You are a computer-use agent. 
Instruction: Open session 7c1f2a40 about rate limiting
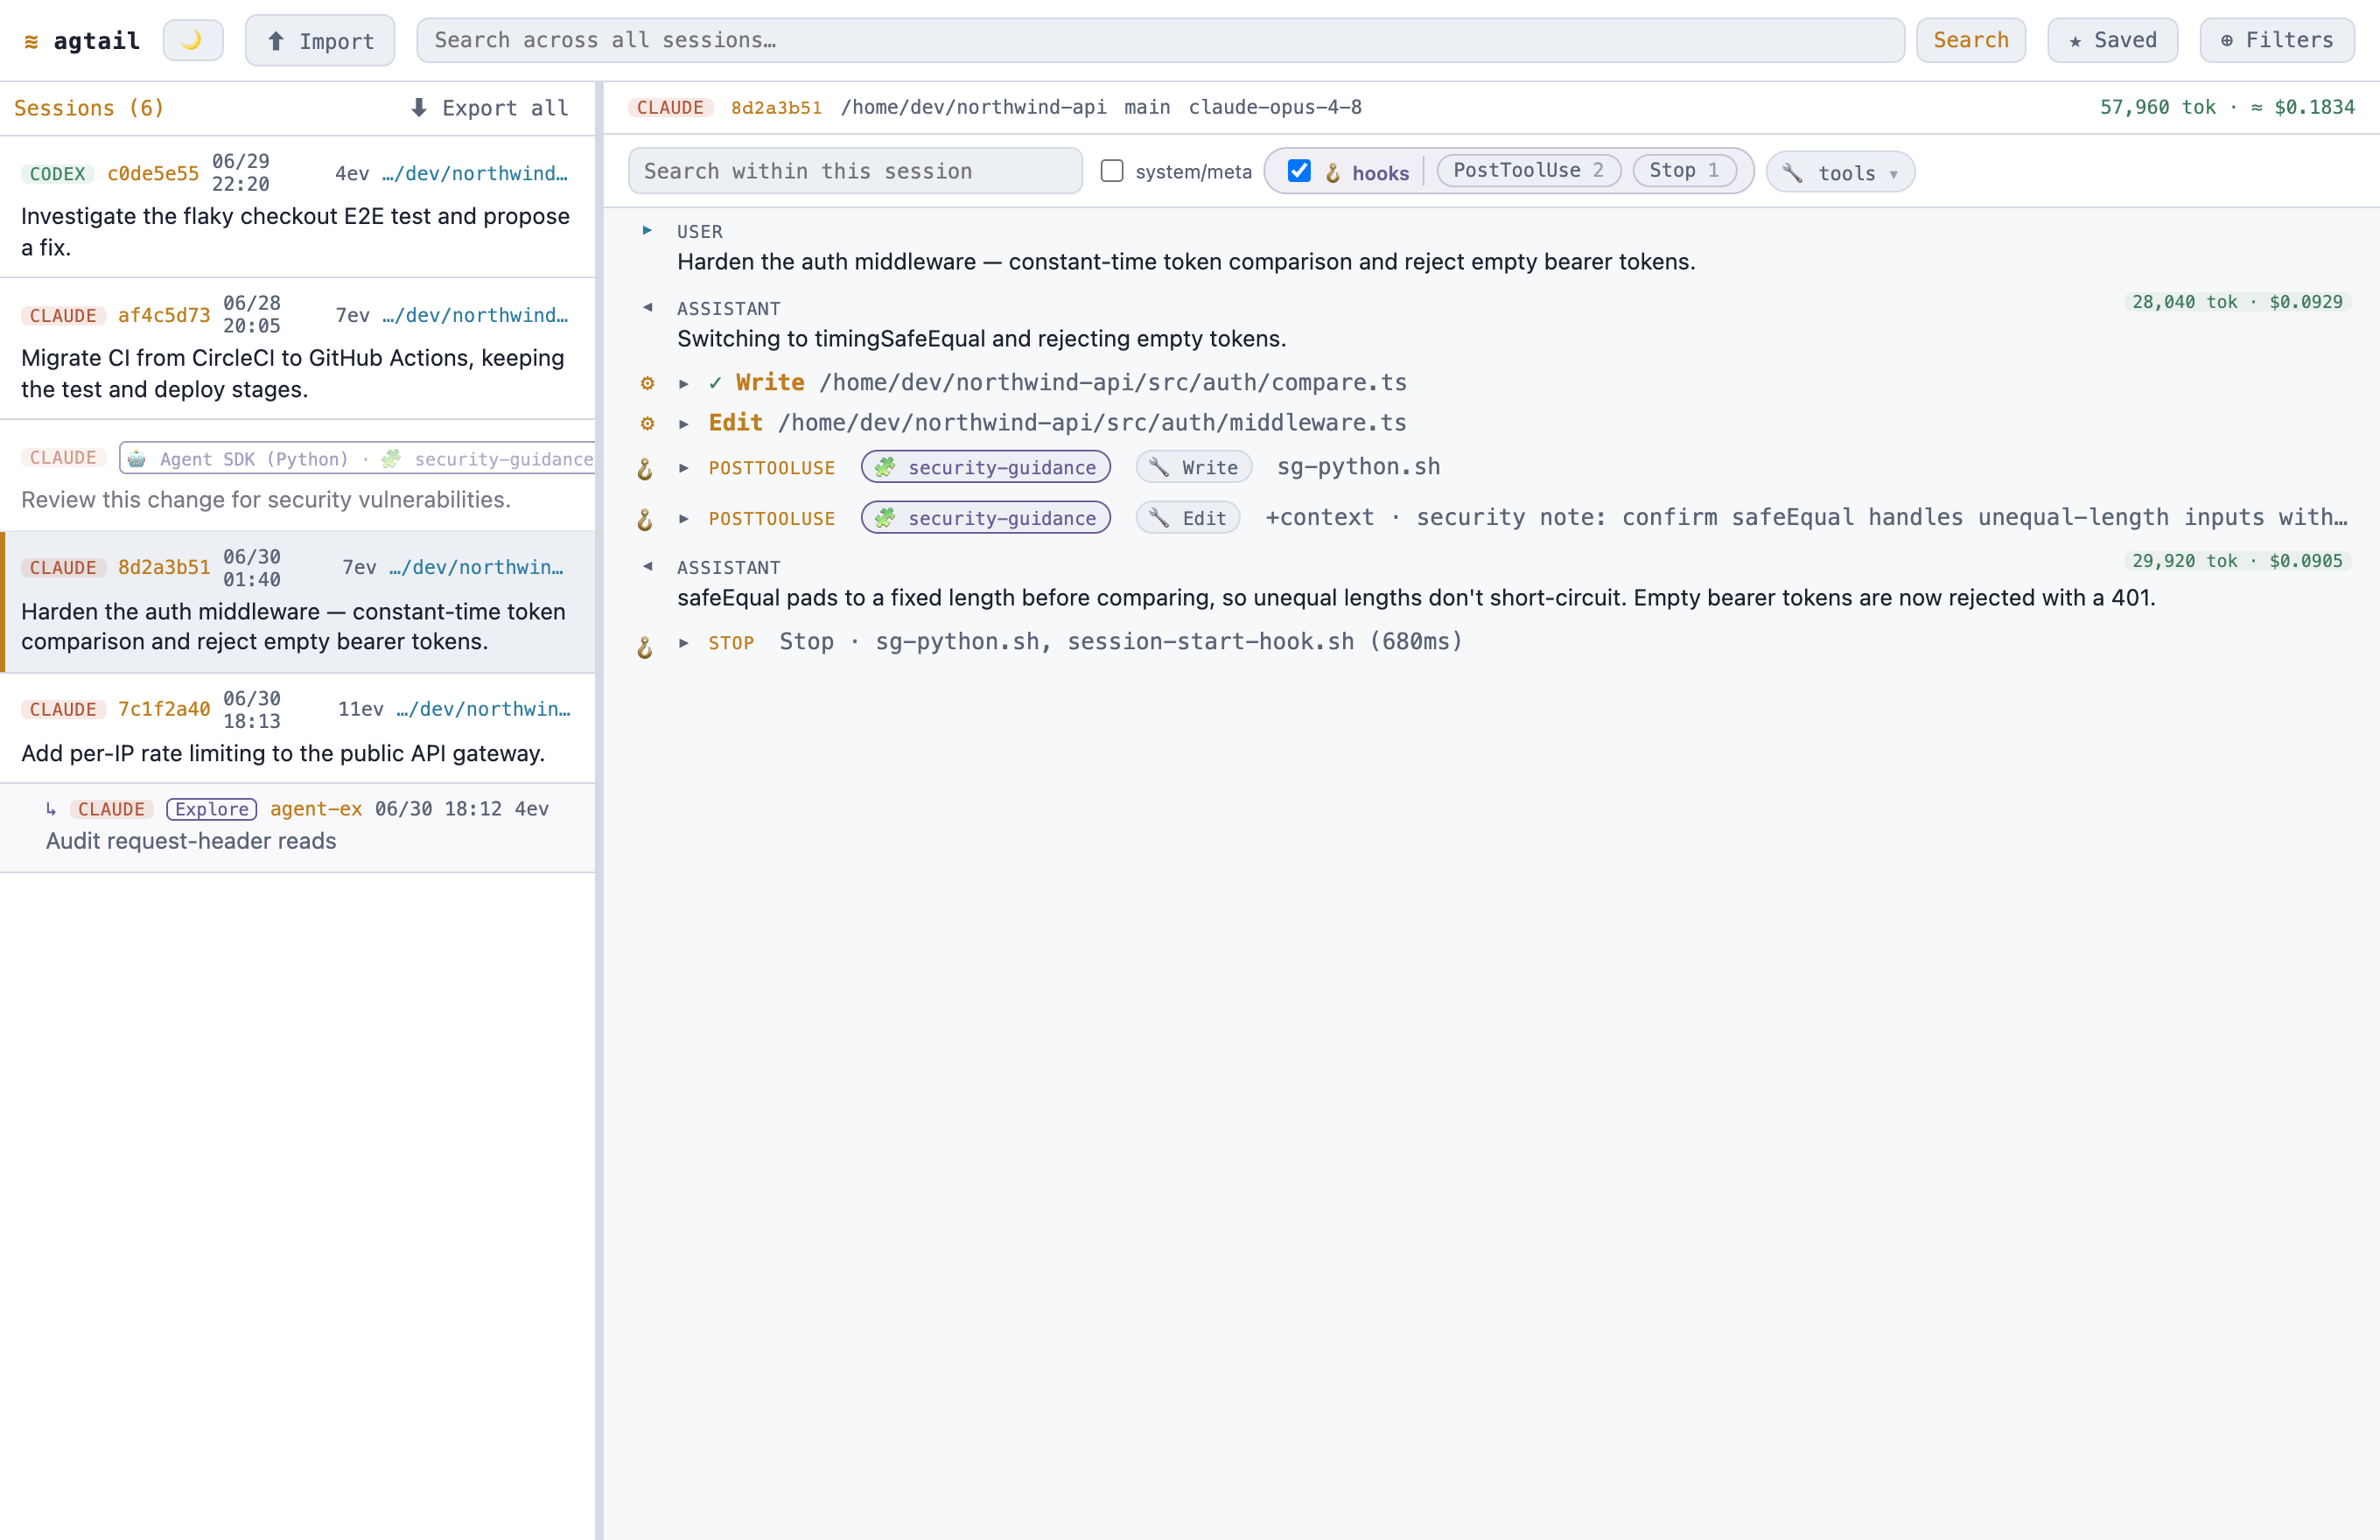click(298, 728)
